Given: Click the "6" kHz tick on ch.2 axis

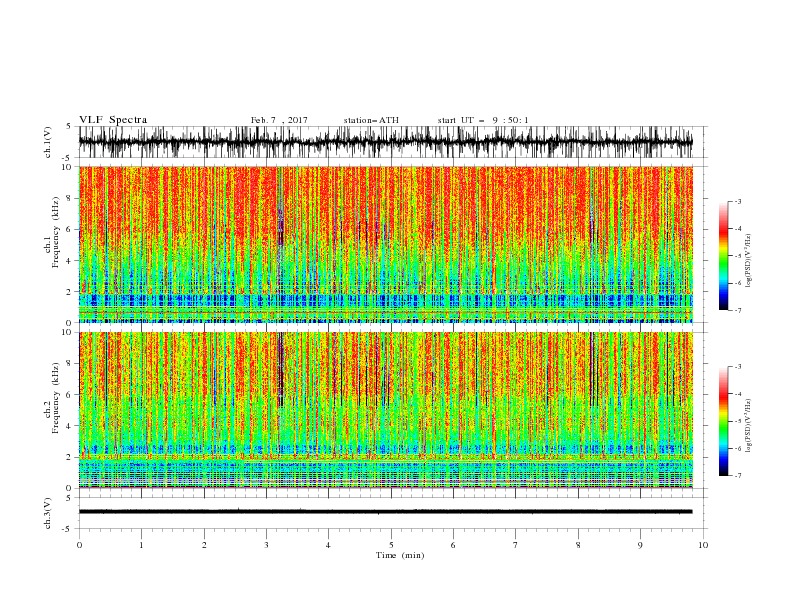Looking at the screenshot, I should [70, 395].
